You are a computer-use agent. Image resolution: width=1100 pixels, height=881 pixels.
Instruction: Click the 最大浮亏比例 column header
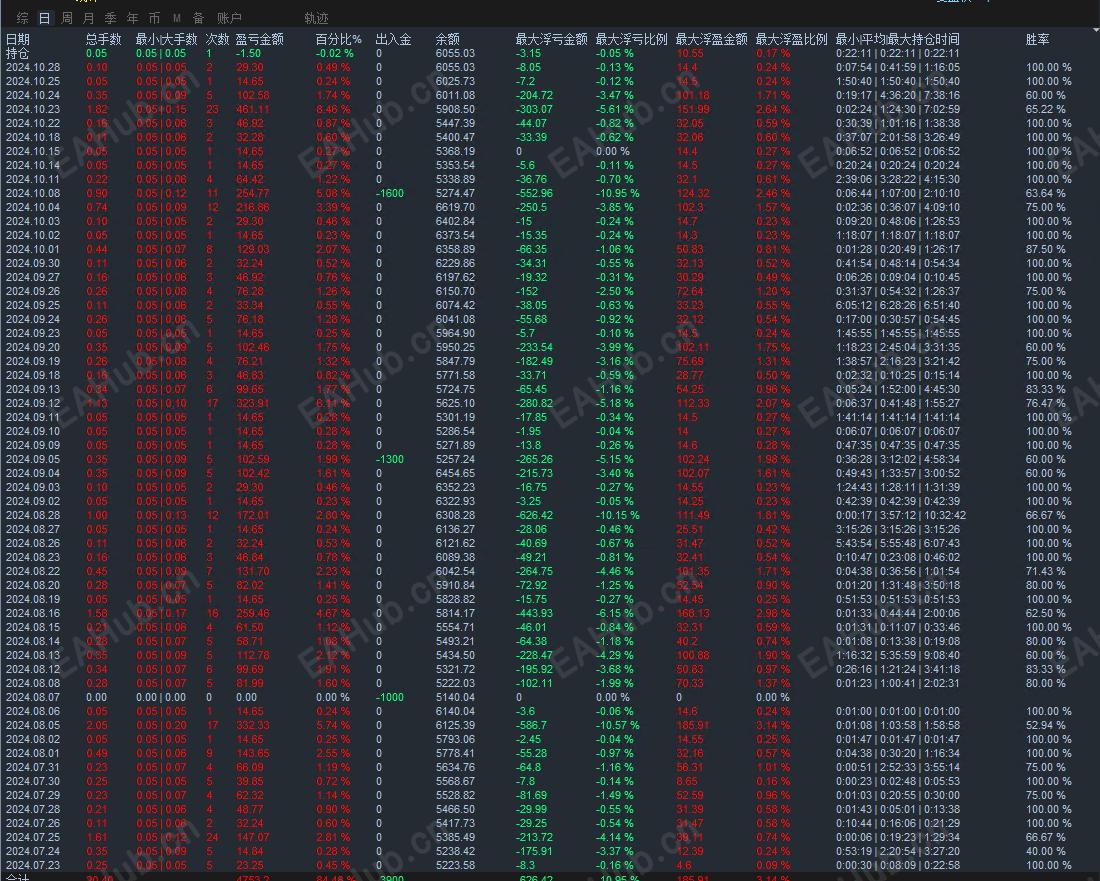click(x=632, y=39)
